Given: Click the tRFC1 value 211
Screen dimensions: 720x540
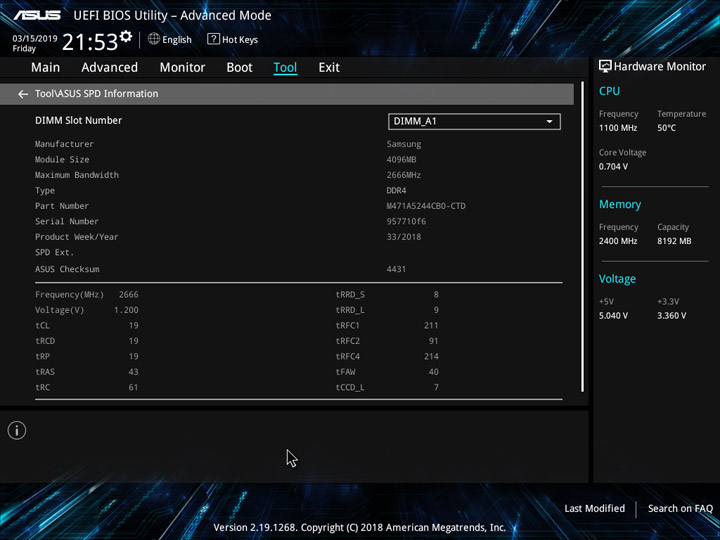Looking at the screenshot, I should (x=431, y=326).
